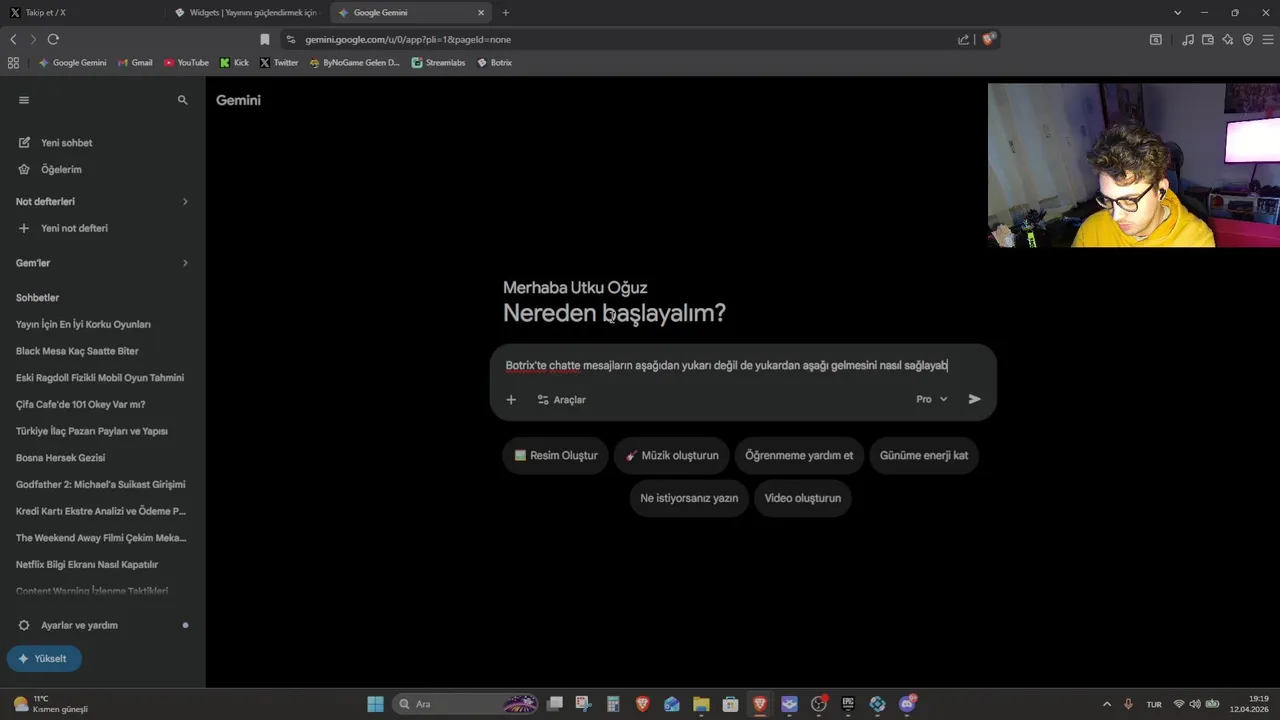This screenshot has width=1280, height=720.
Task: Open the Brave sidebar panel icon
Action: coord(1156,39)
